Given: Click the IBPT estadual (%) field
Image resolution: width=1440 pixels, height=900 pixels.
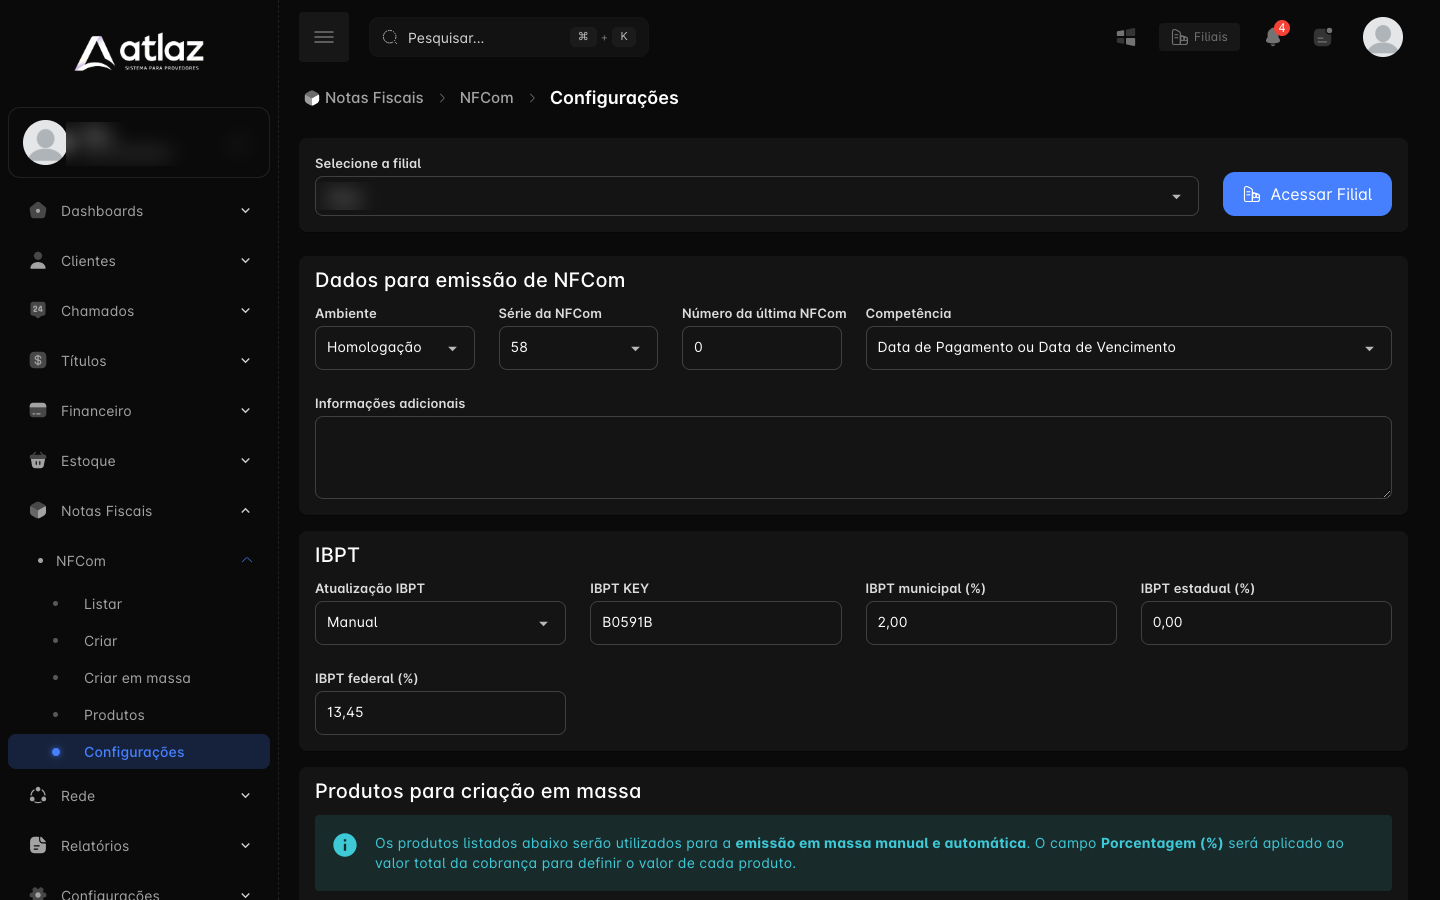Looking at the screenshot, I should [x=1266, y=623].
